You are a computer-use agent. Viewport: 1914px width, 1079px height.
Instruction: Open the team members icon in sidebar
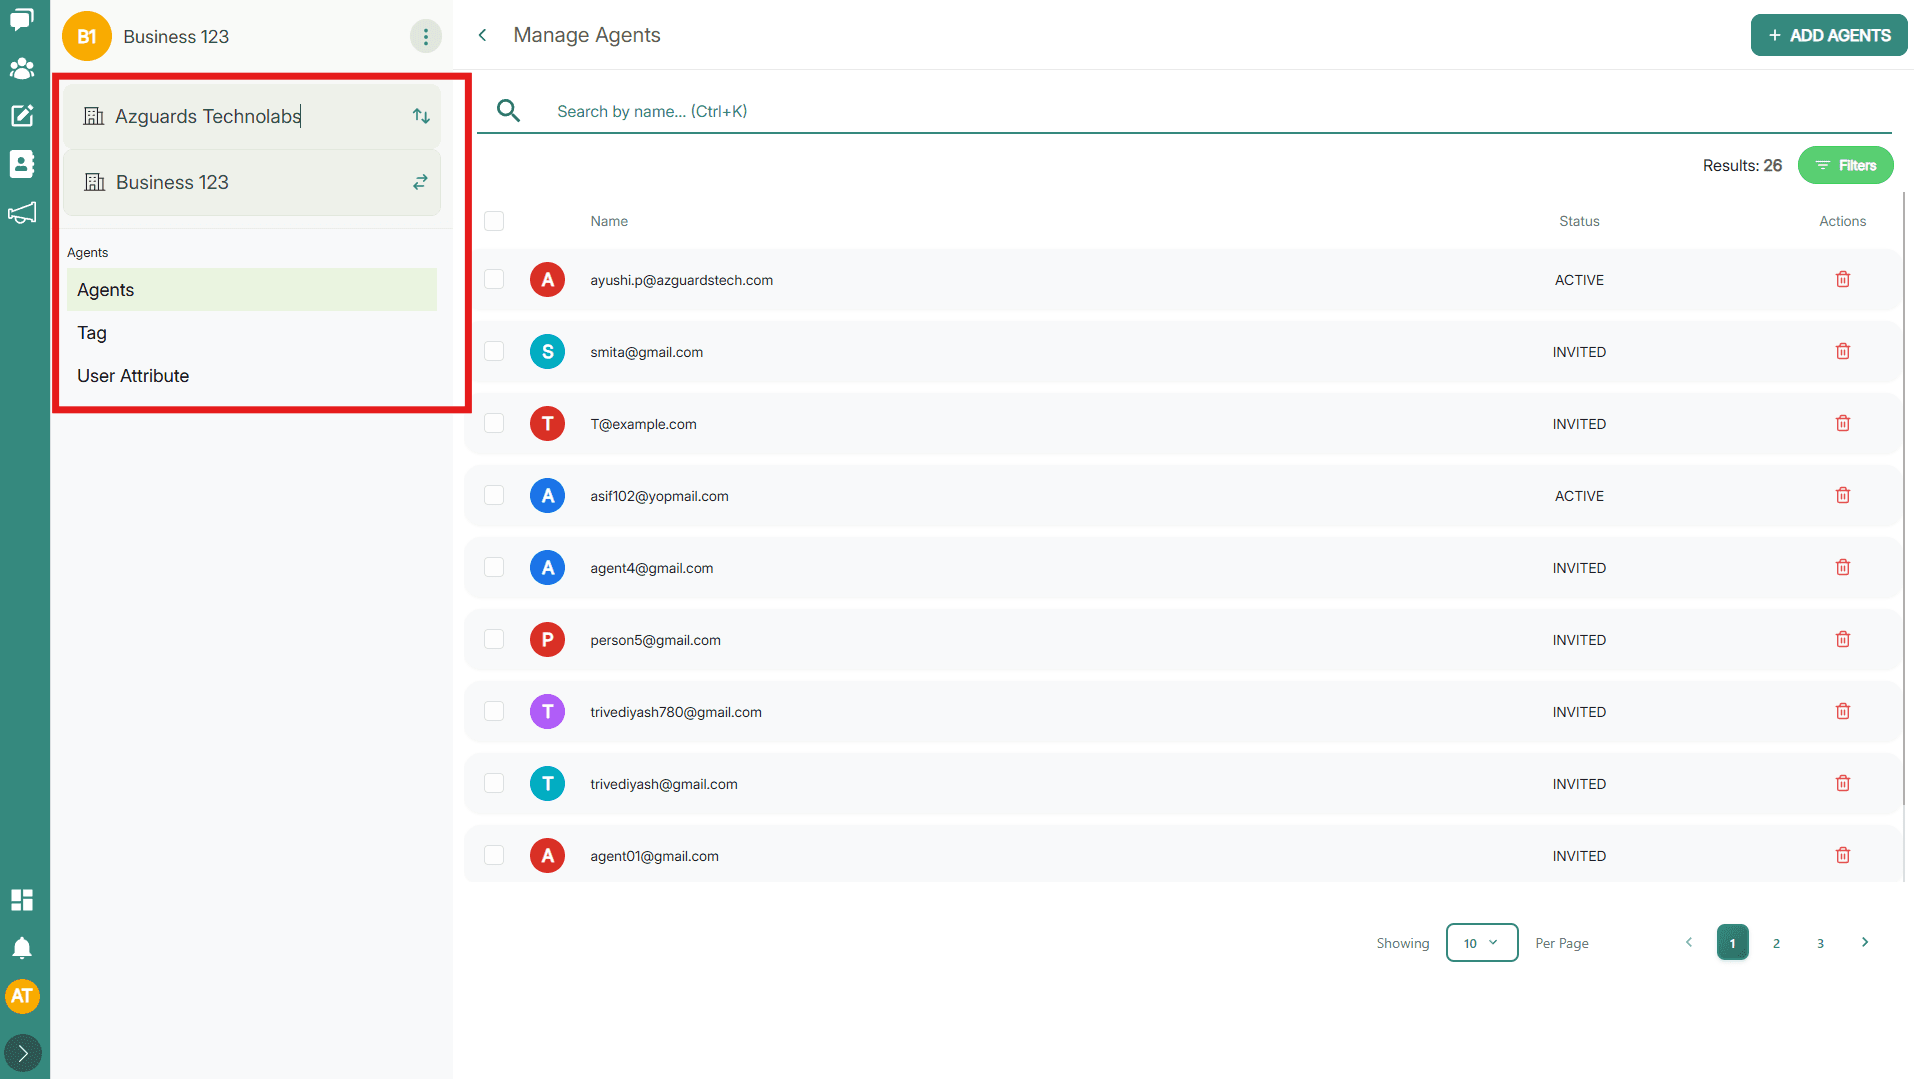(22, 68)
